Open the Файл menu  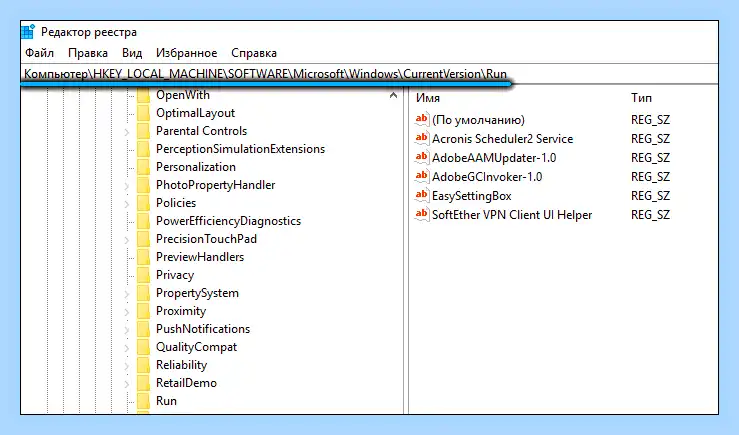(x=39, y=53)
